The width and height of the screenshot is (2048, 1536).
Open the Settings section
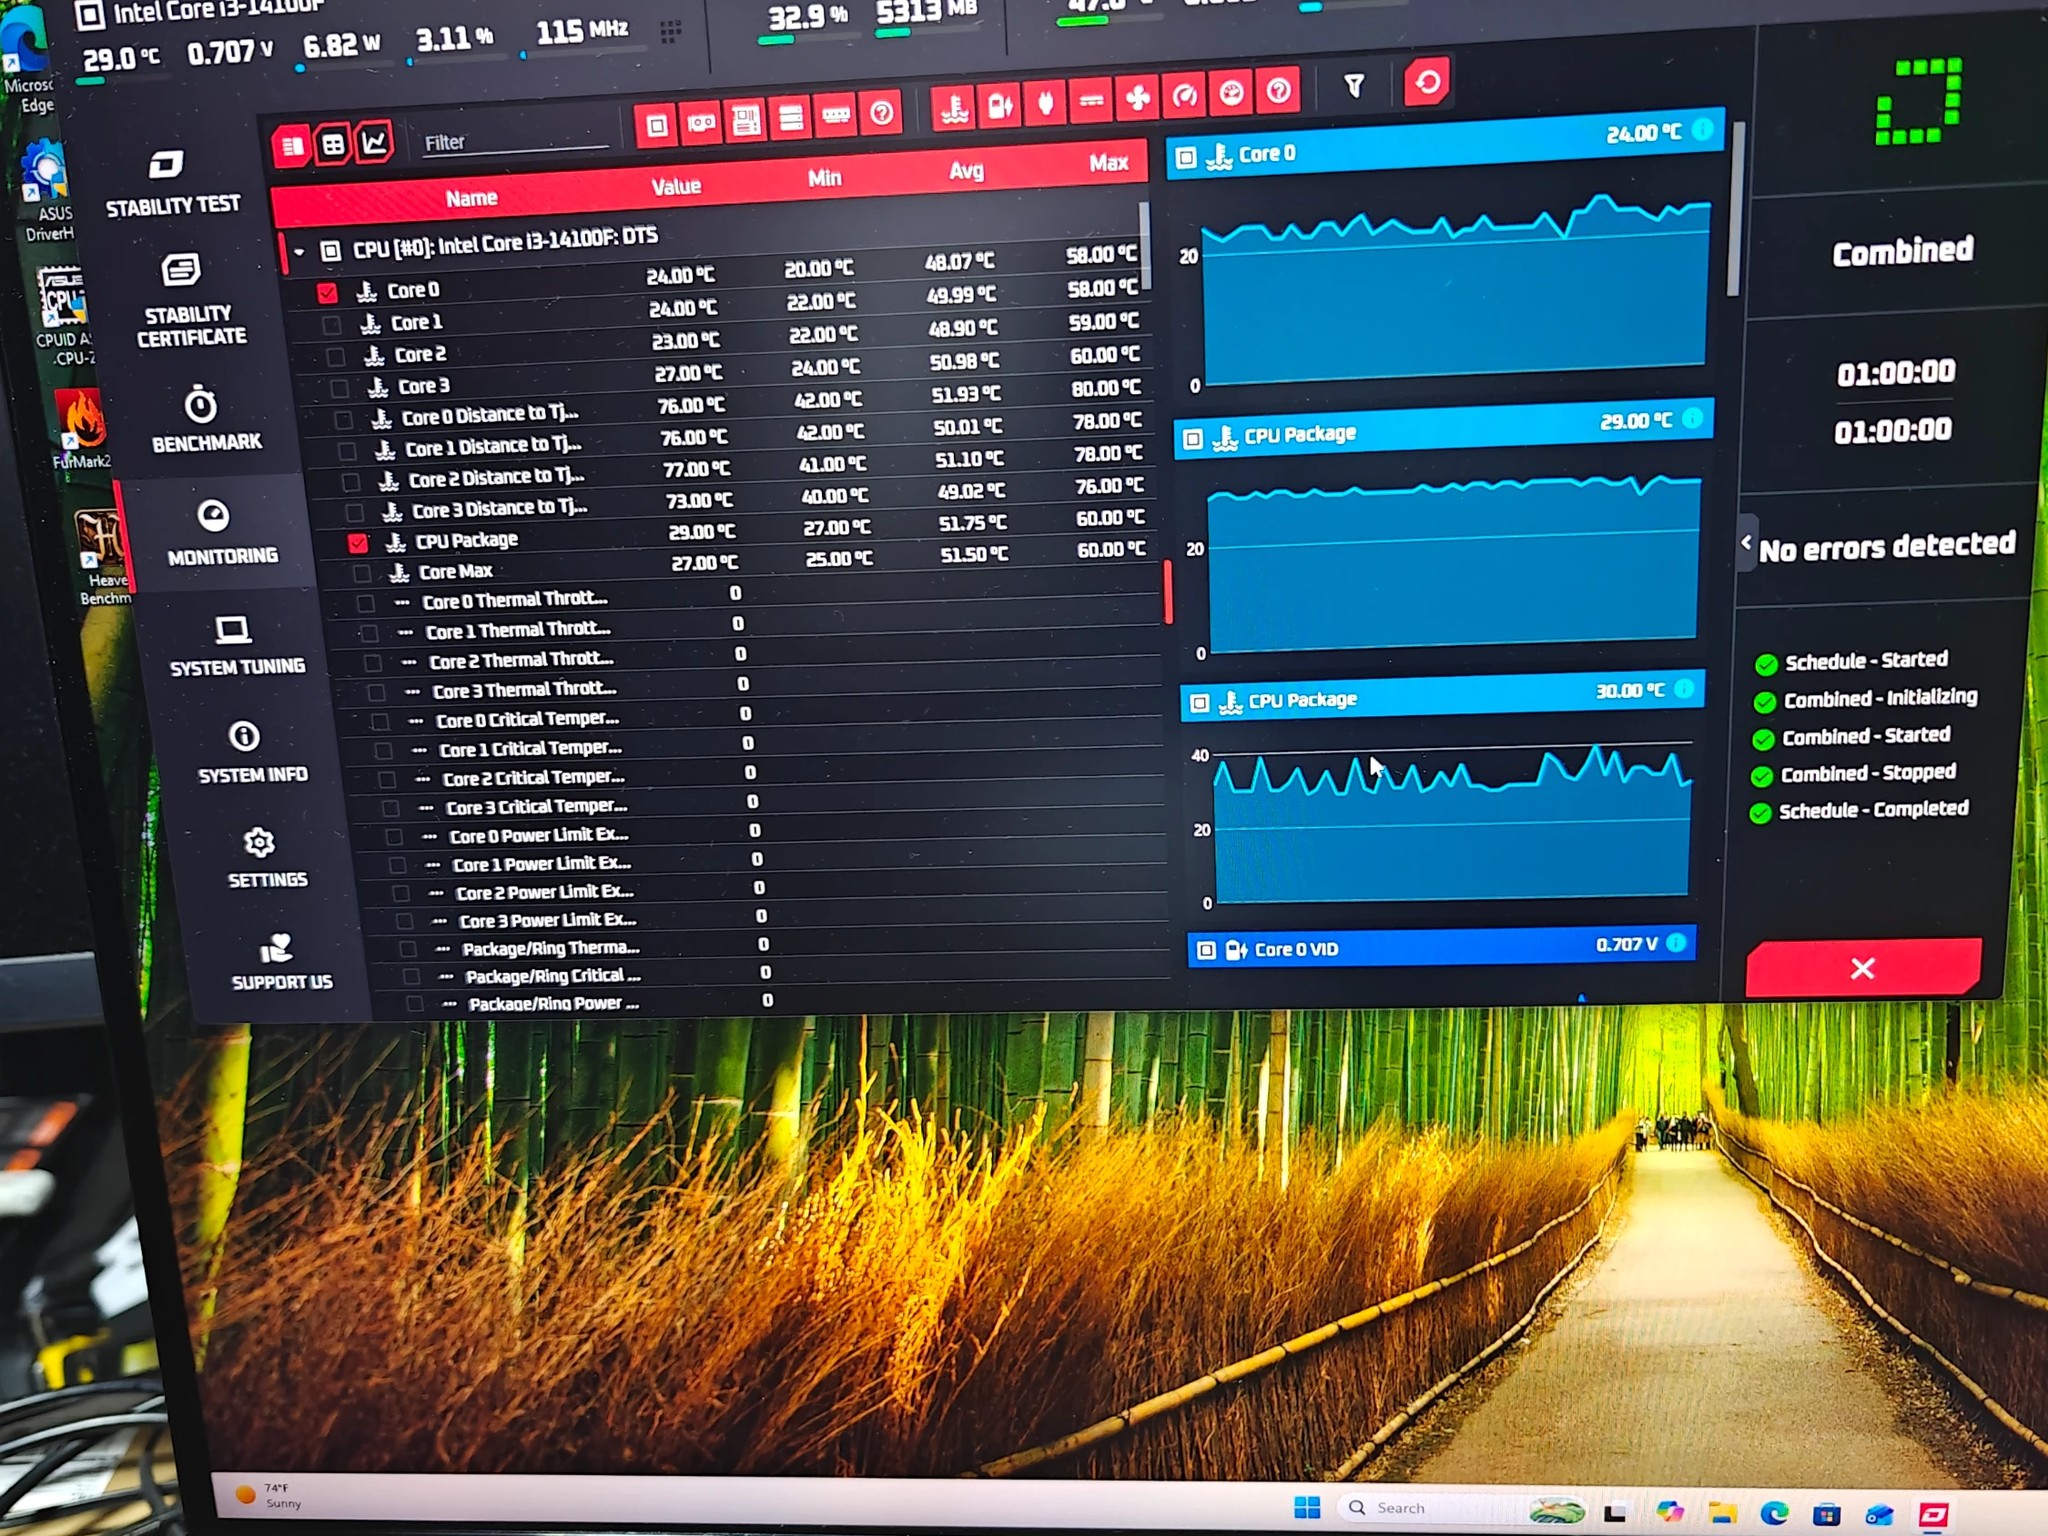coord(266,858)
